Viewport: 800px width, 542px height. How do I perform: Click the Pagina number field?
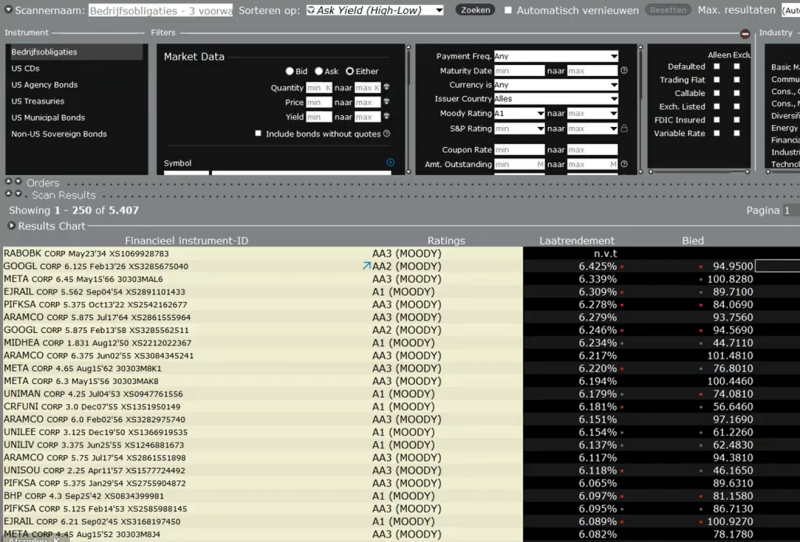791,210
